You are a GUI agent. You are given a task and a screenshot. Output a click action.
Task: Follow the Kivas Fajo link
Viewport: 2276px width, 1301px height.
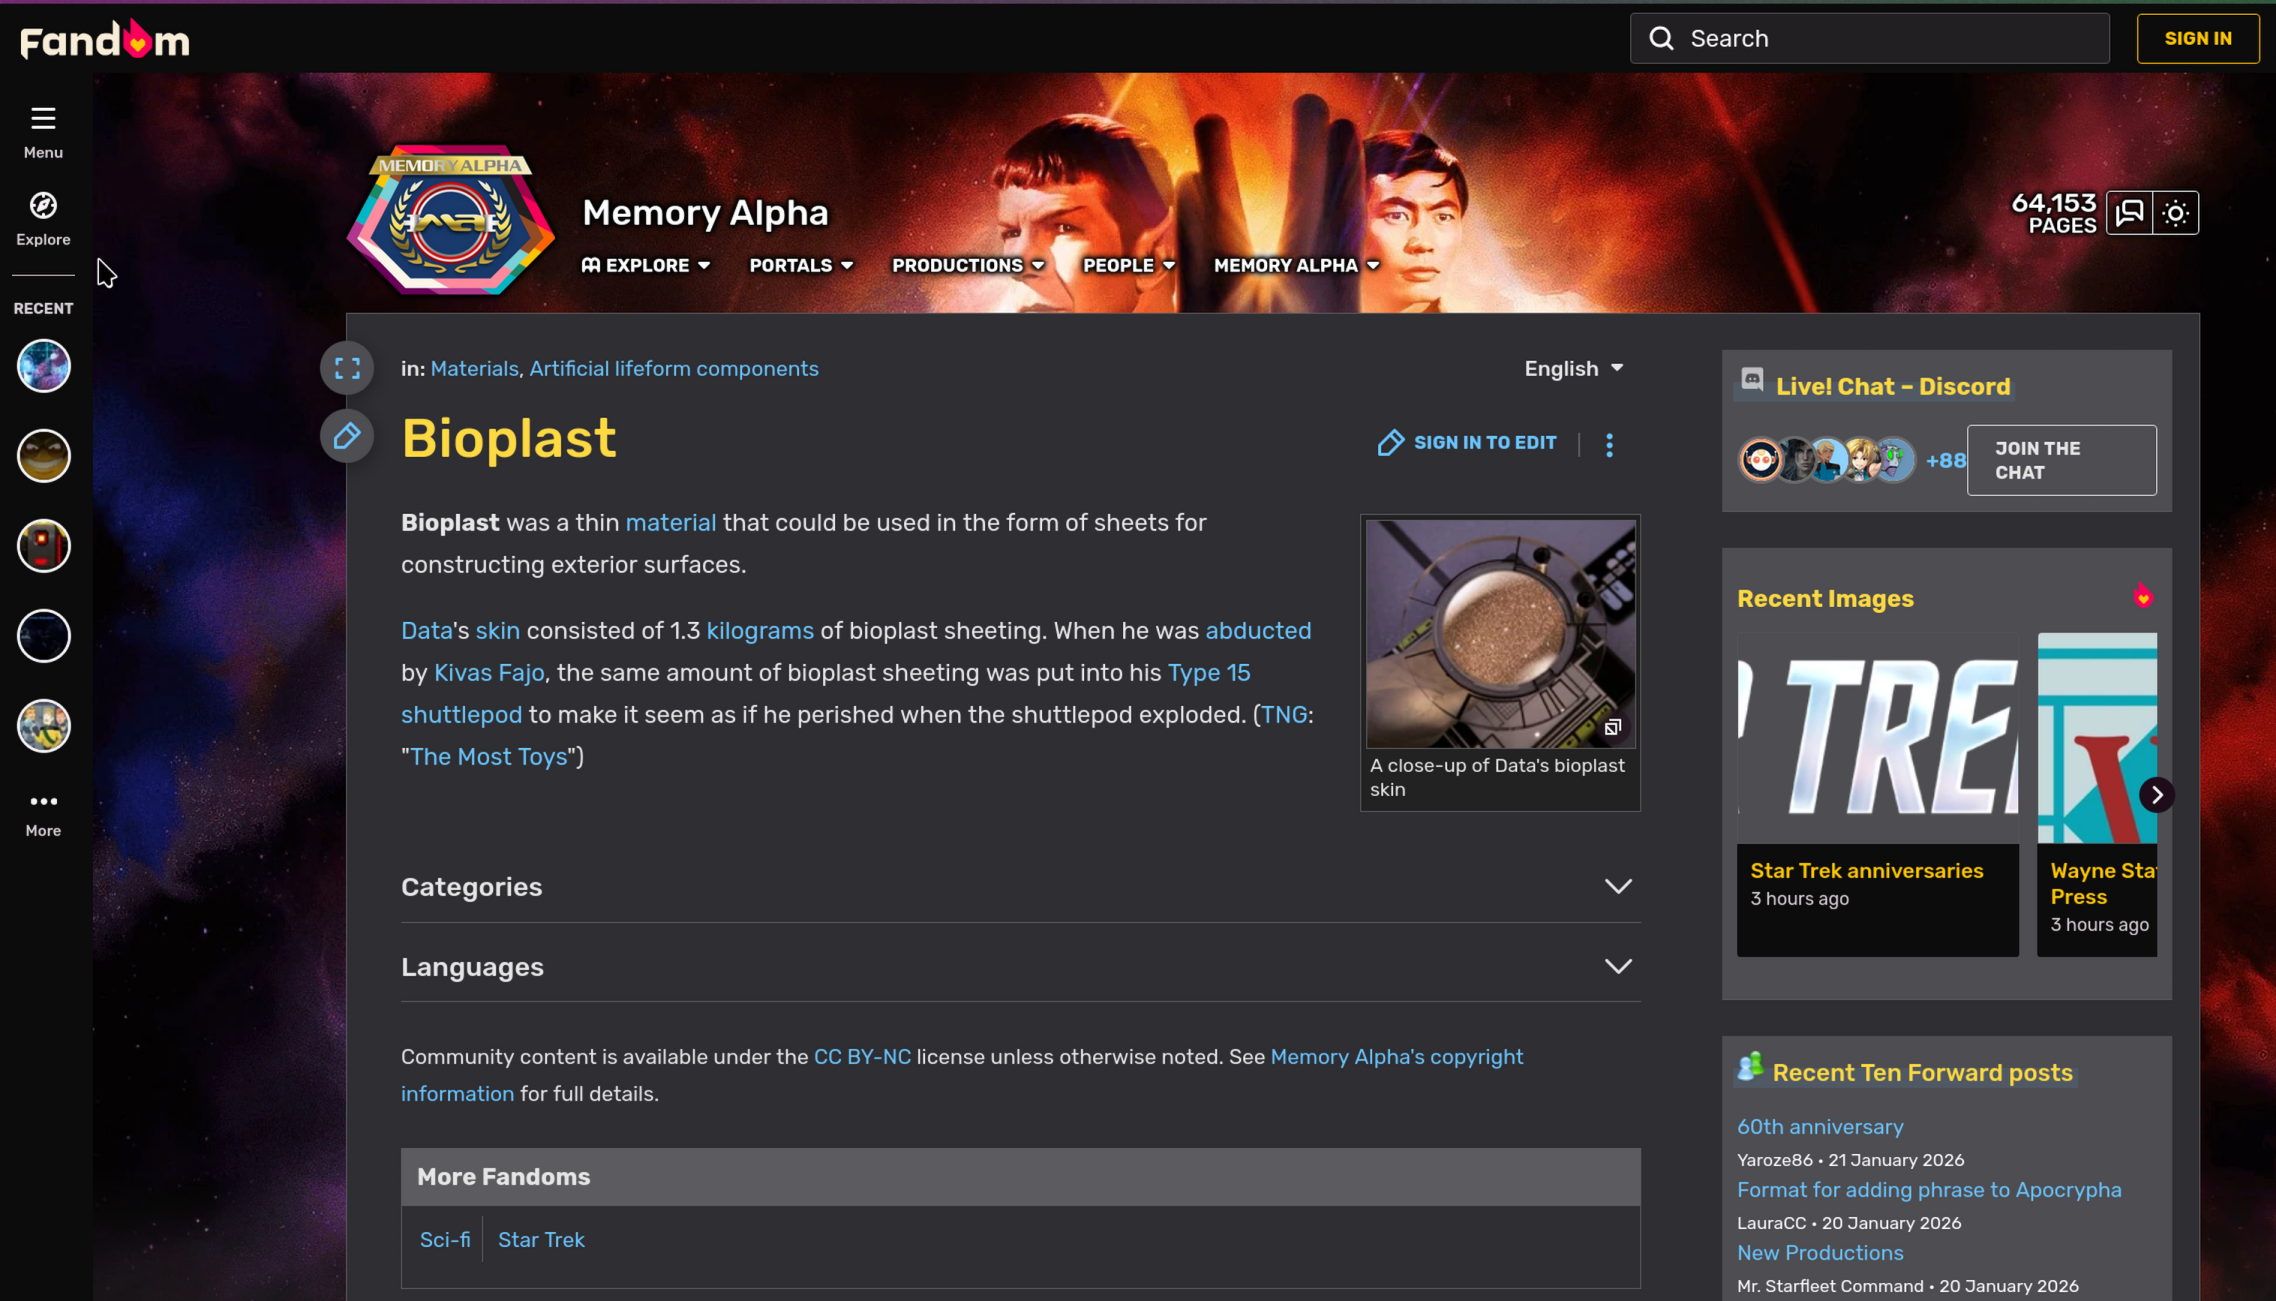pyautogui.click(x=489, y=673)
